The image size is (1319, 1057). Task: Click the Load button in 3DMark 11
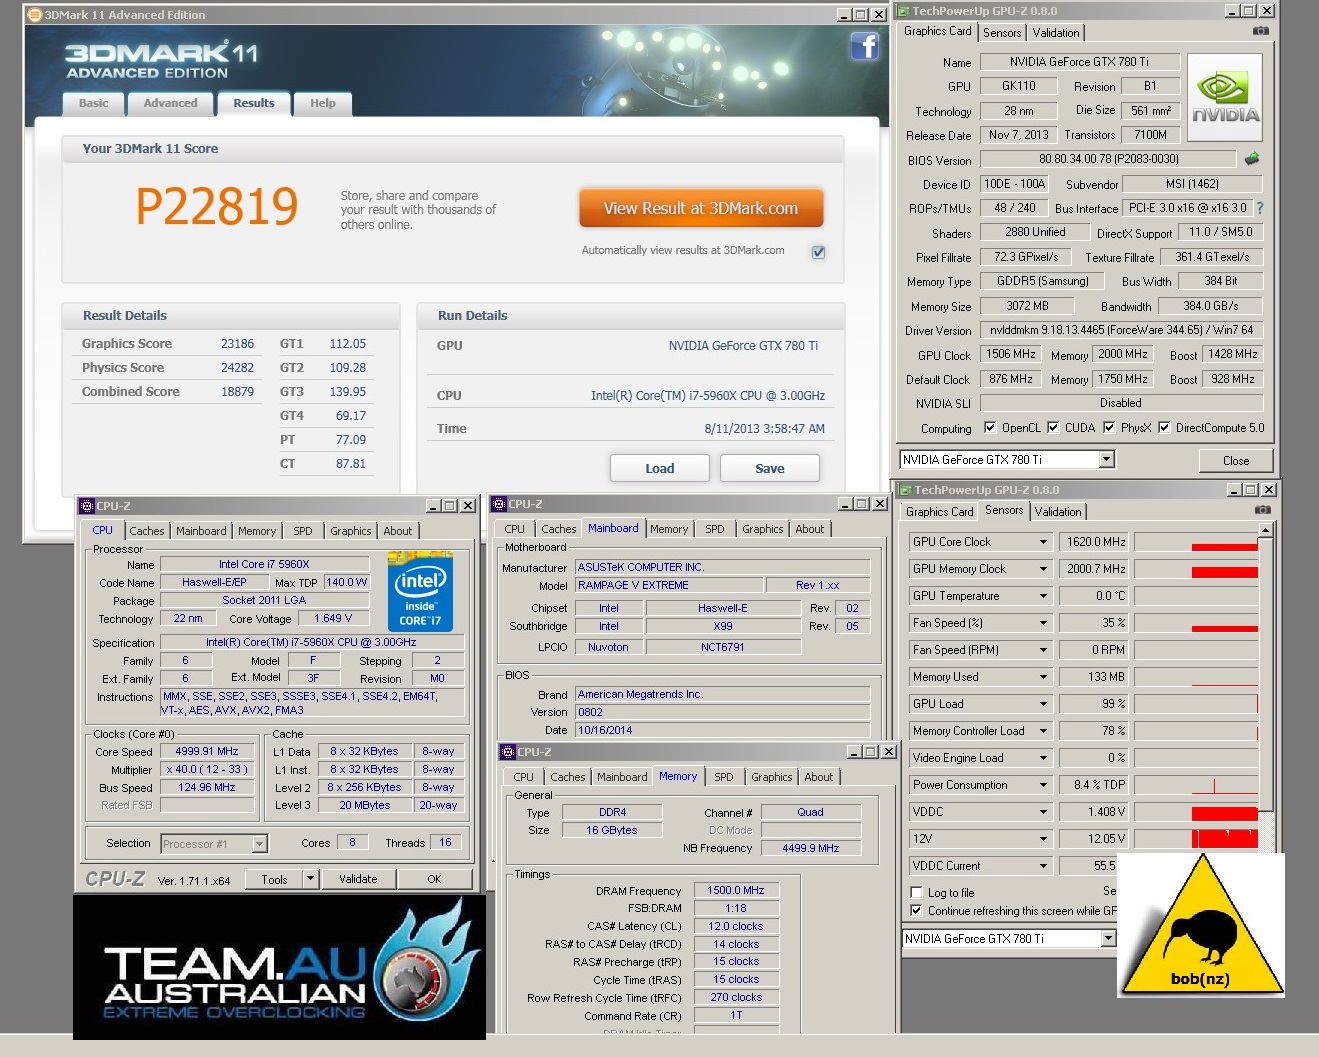click(x=660, y=468)
